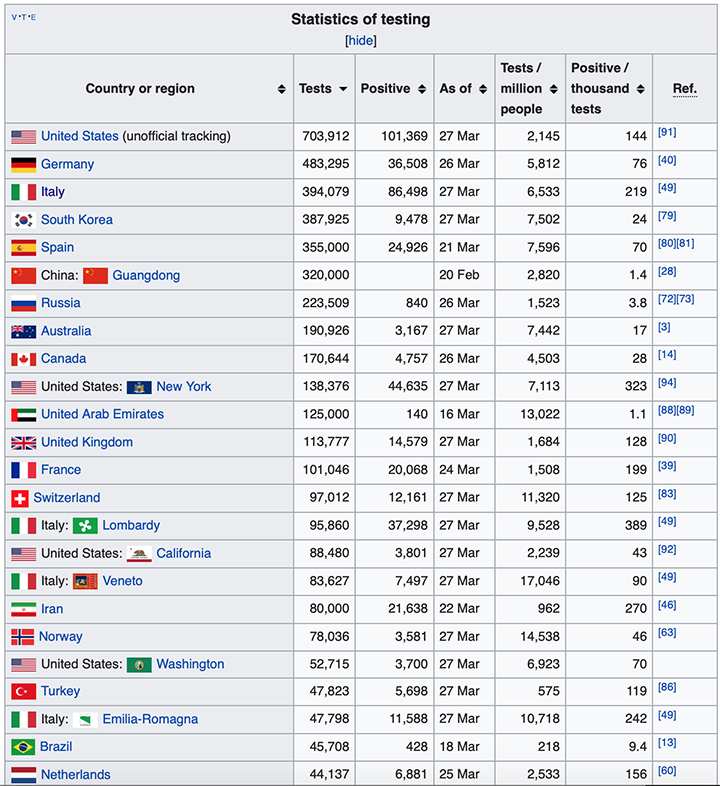The width and height of the screenshot is (720, 786).
Task: Open the Emilia-Romagna article link
Action: [150, 719]
